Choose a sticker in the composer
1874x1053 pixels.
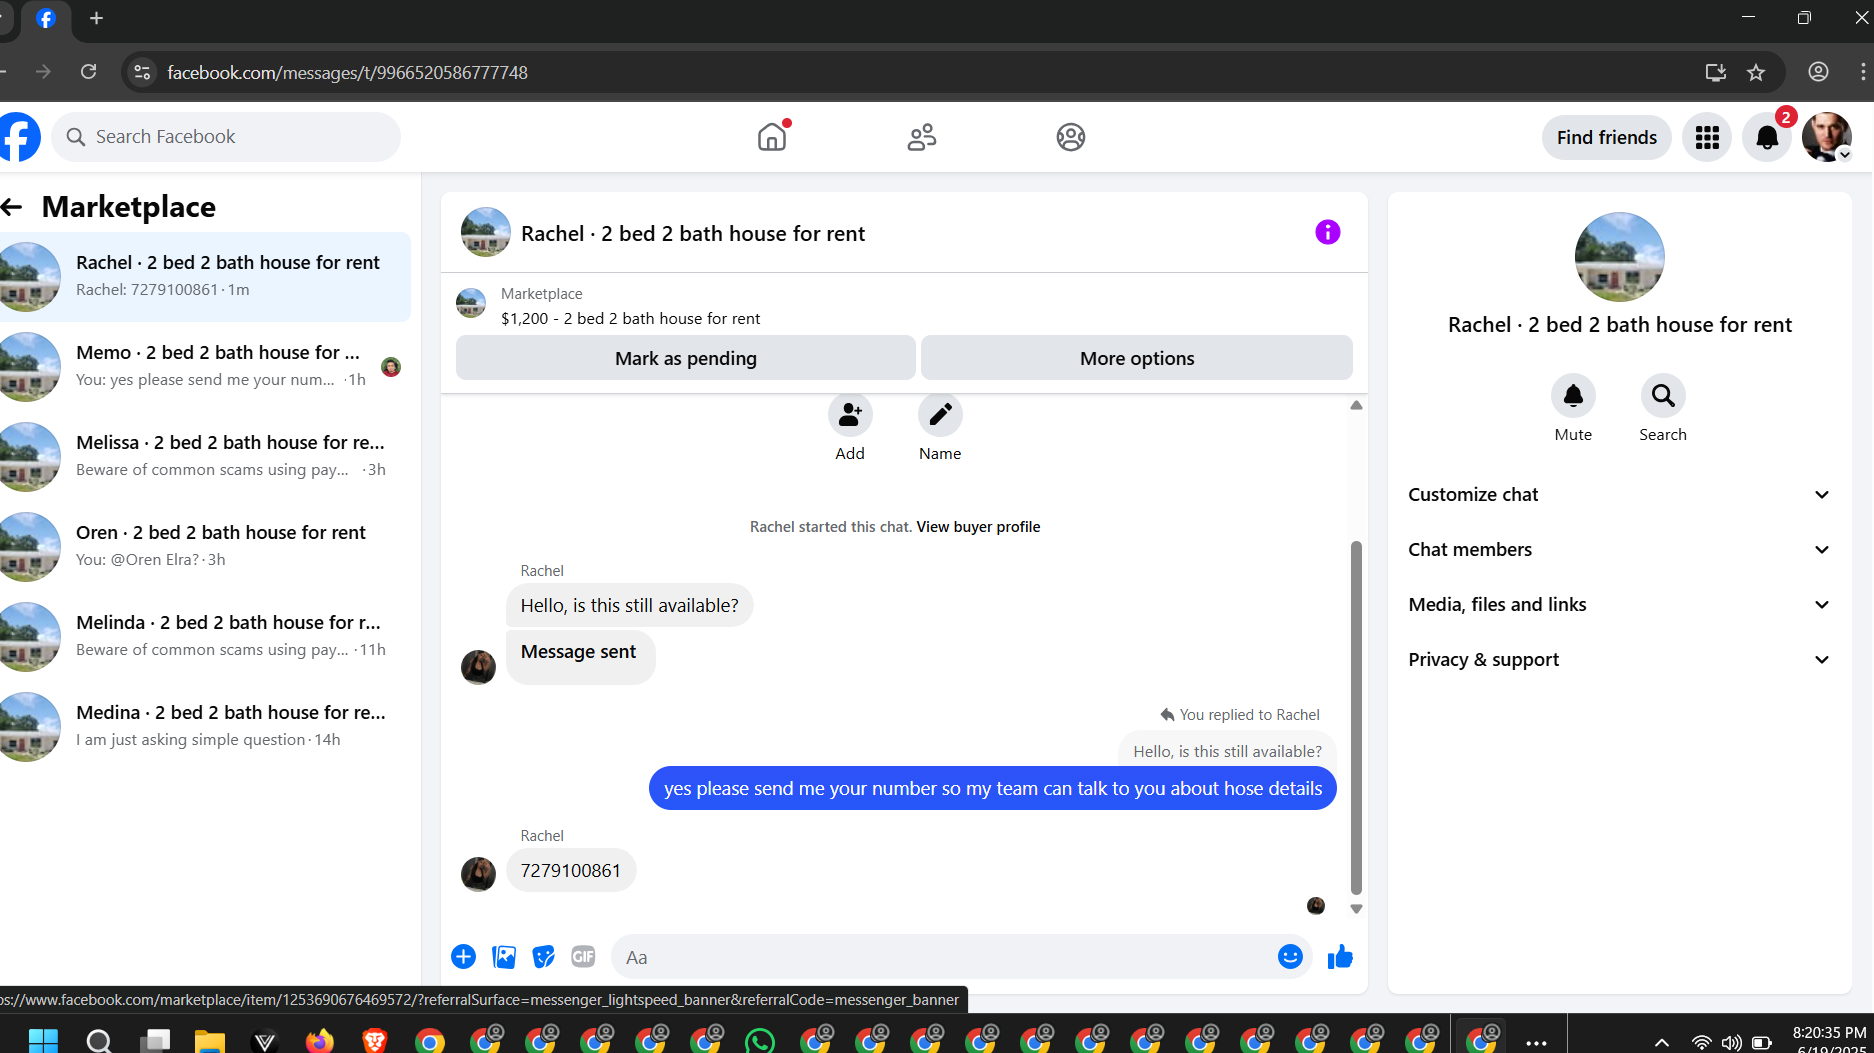pos(543,957)
